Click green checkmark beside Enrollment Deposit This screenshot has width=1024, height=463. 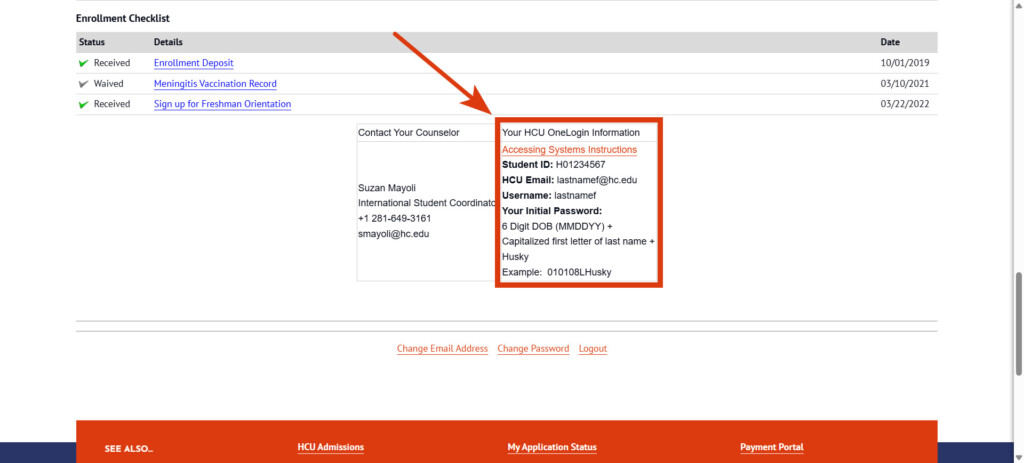coord(84,63)
